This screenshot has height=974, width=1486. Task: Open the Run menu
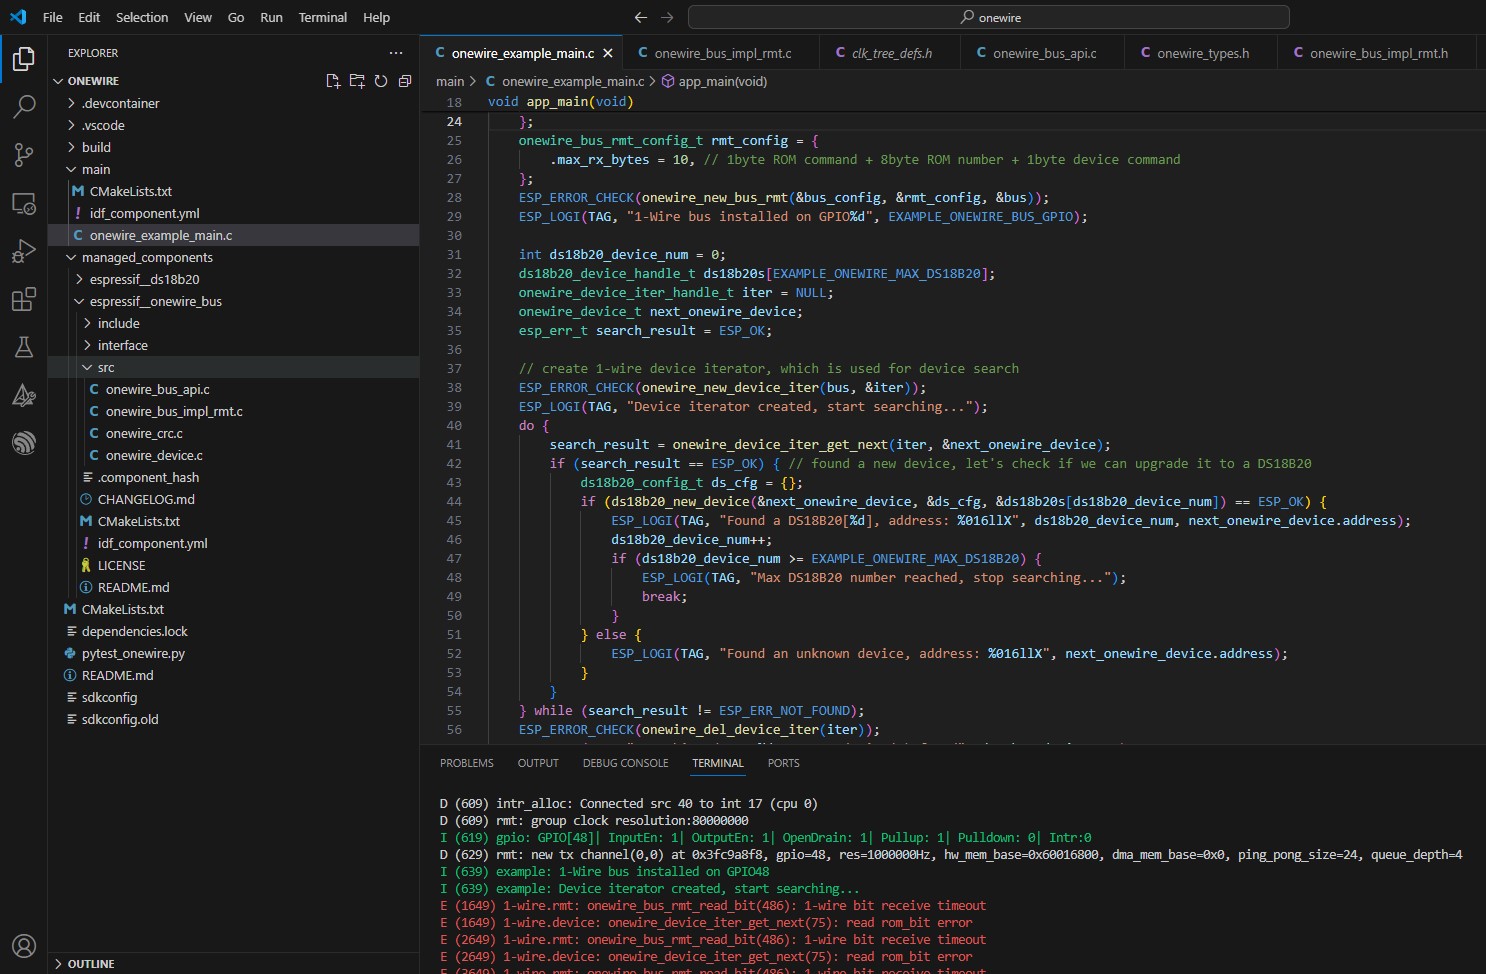pos(271,17)
